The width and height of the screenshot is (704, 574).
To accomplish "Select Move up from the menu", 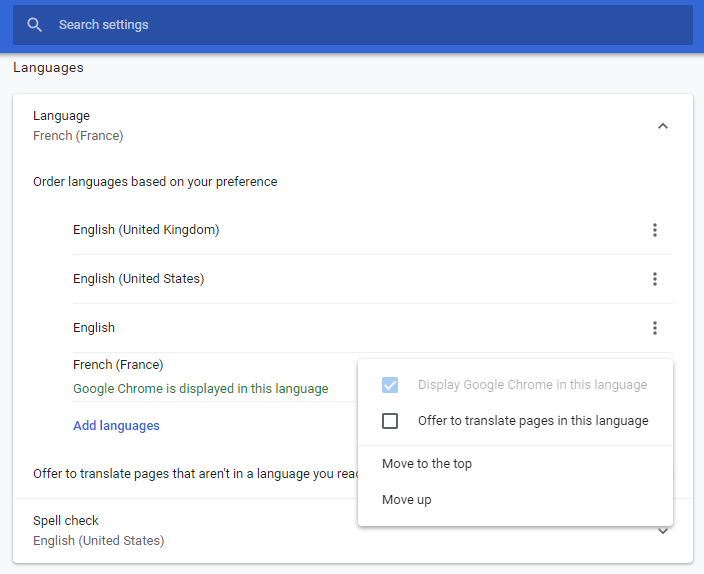I will click(x=407, y=500).
